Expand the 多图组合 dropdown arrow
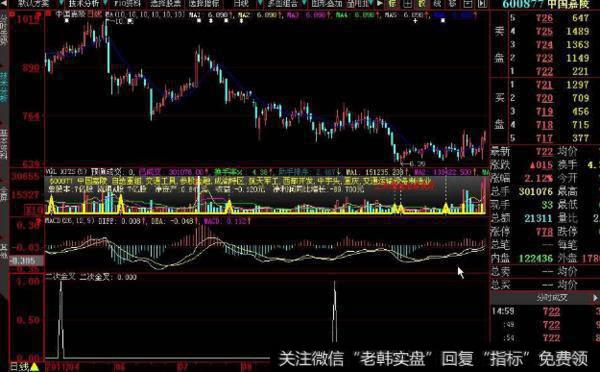600x372 pixels. pos(303,3)
